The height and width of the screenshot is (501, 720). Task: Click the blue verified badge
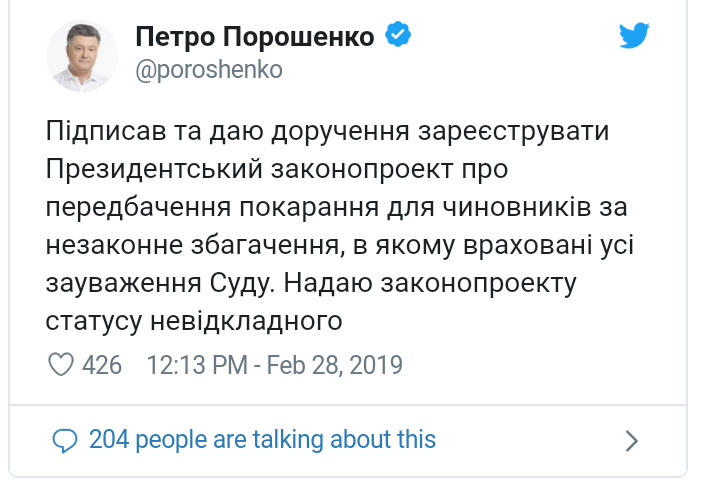399,38
